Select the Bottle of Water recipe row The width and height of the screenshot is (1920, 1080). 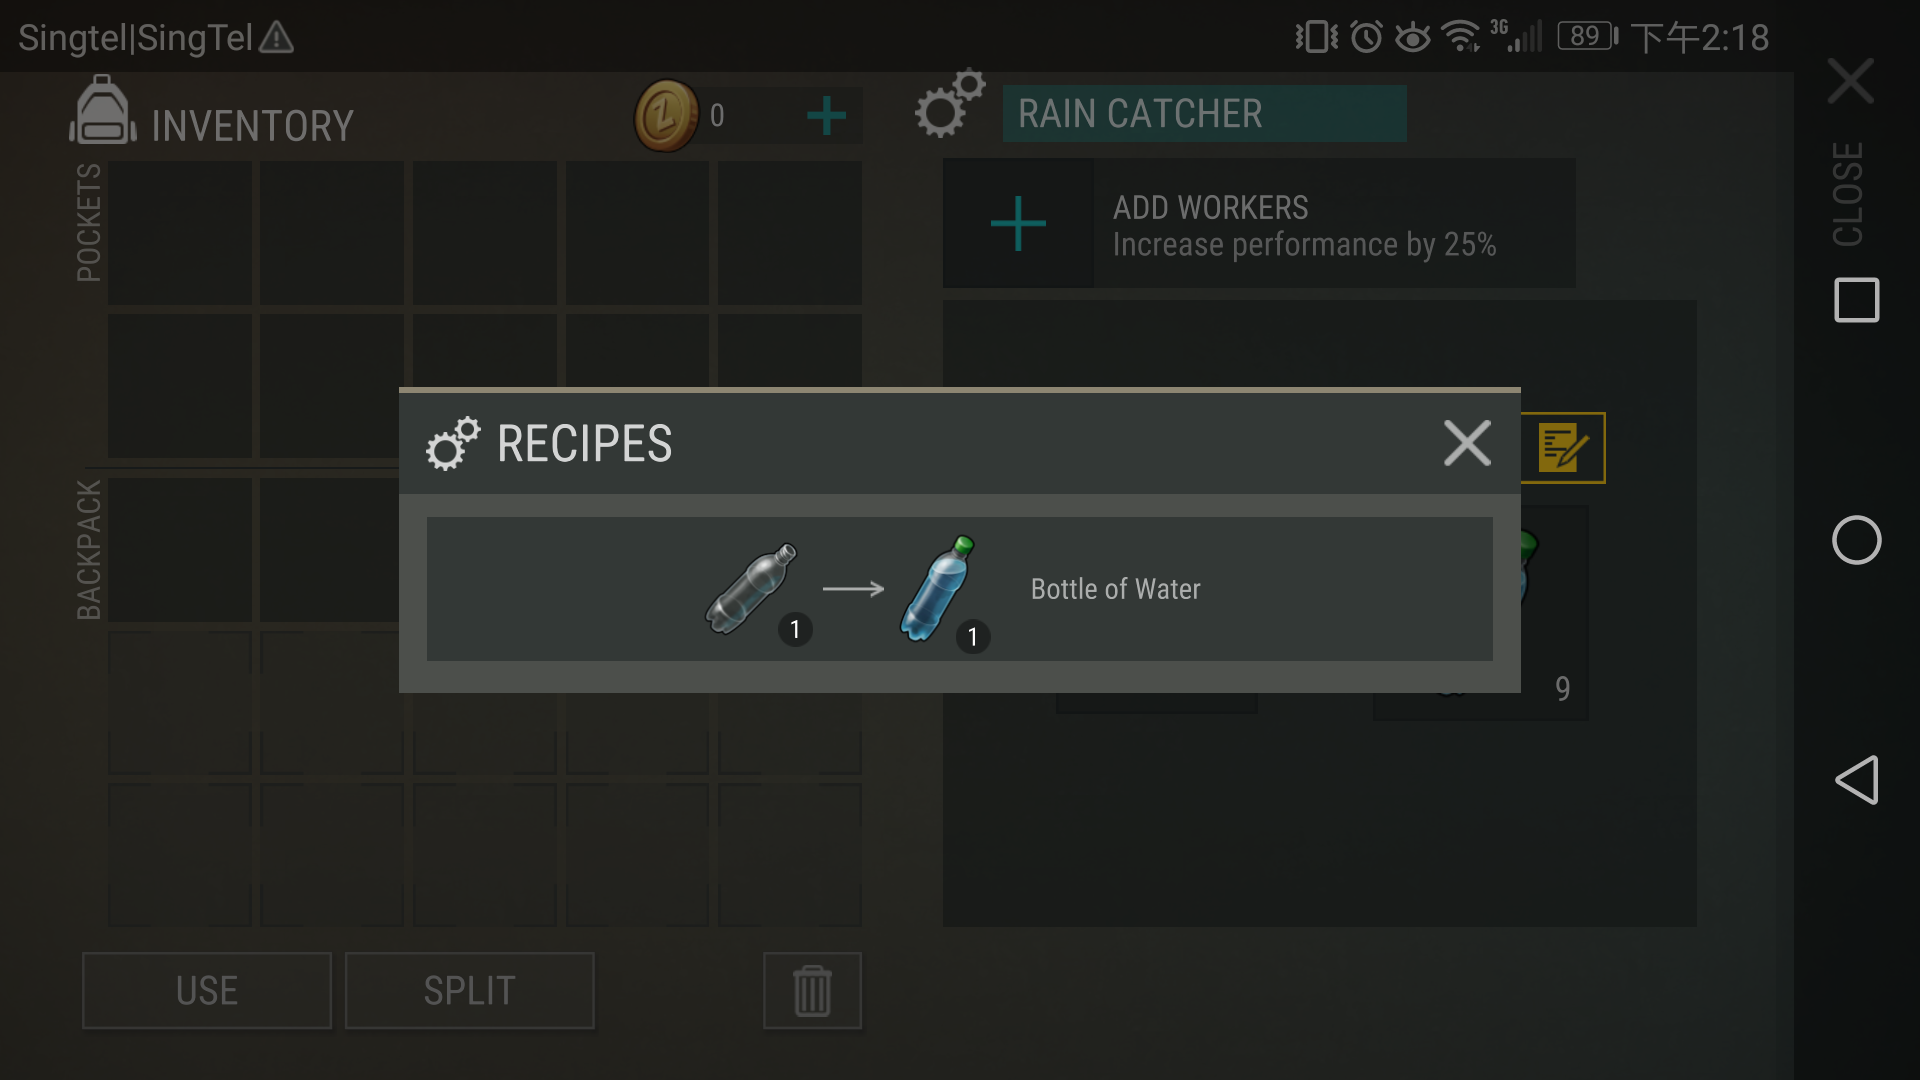(960, 589)
